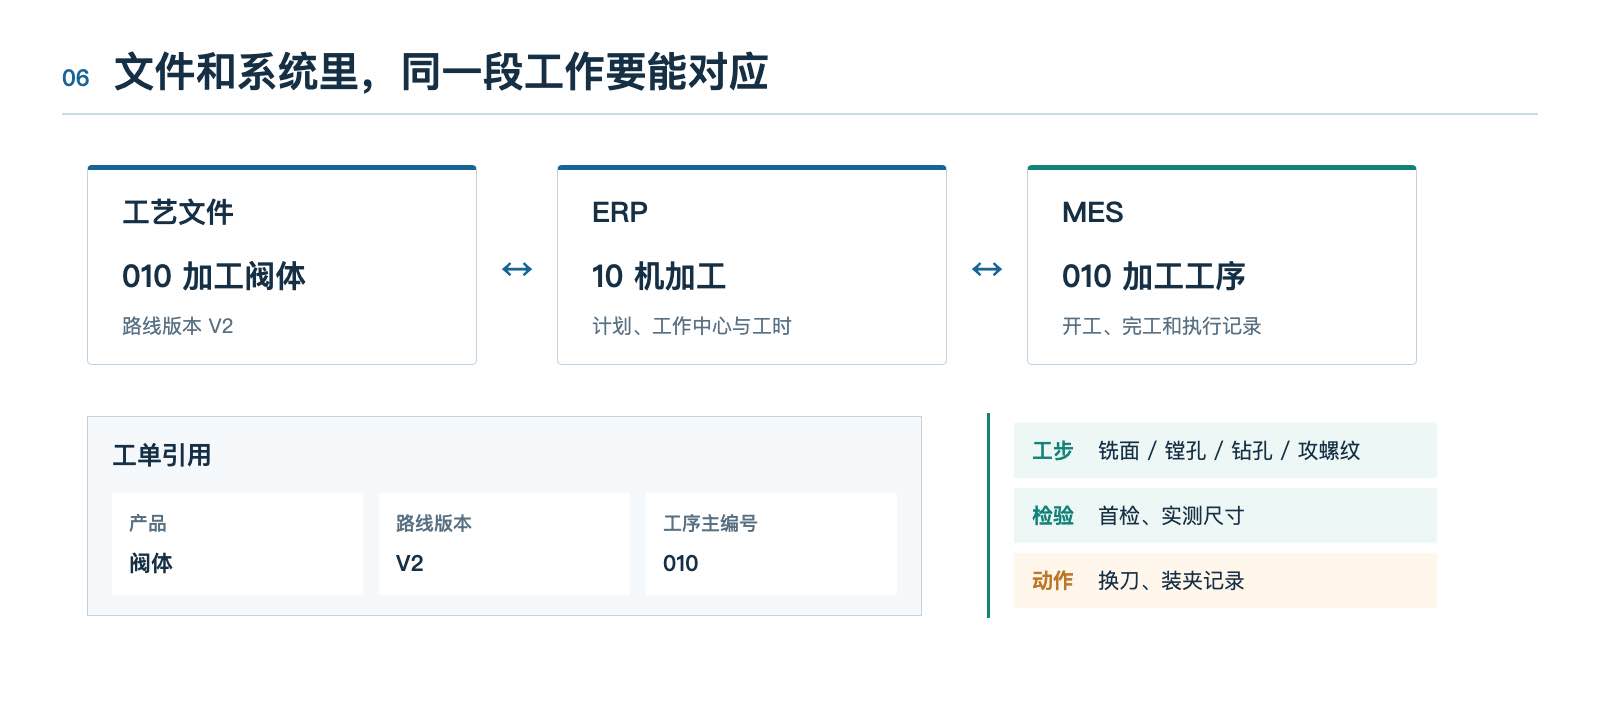Click 计划、工作中心与工时 in the ERP card
Viewport: 1600px width, 720px height.
pos(692,326)
